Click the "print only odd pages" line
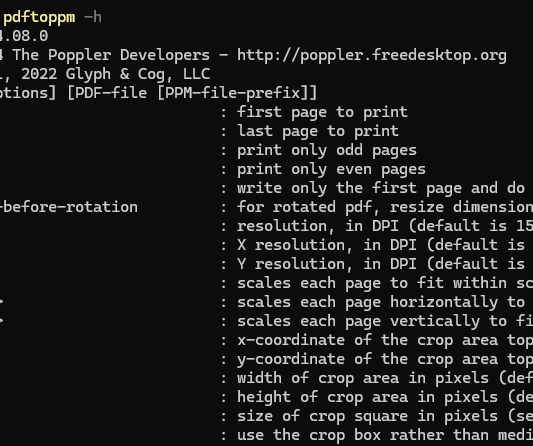This screenshot has height=446, width=533. tap(327, 150)
